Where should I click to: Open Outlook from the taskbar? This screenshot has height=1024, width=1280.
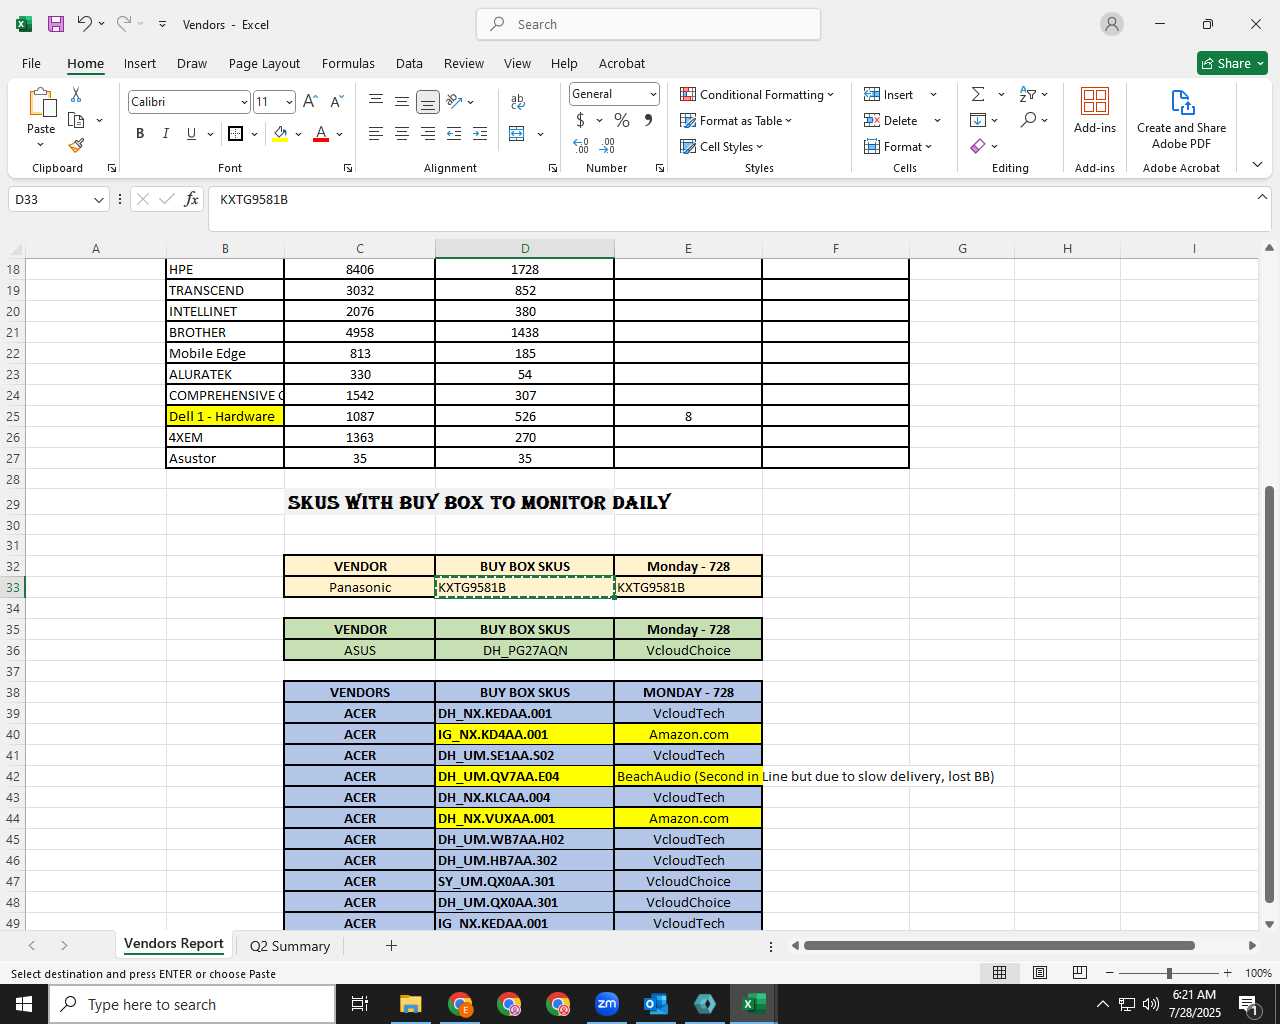(x=656, y=1004)
